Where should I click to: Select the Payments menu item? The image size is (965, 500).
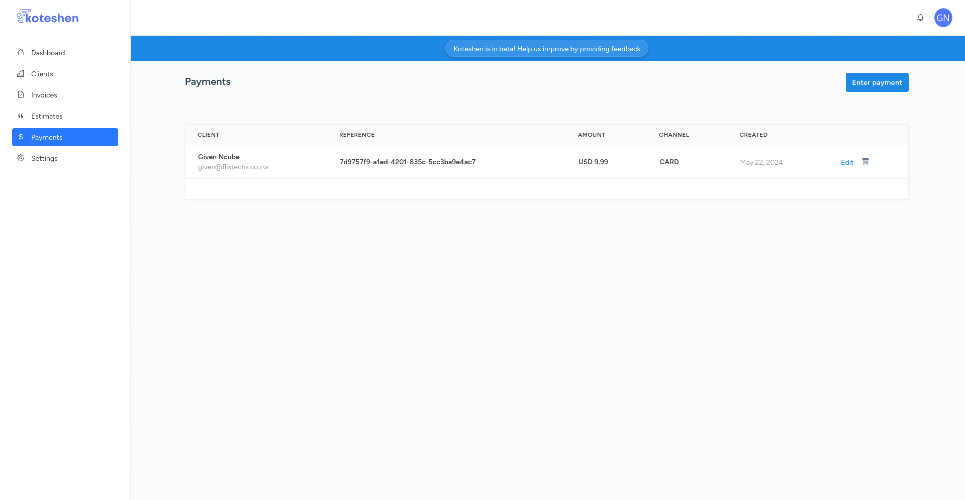pyautogui.click(x=65, y=137)
